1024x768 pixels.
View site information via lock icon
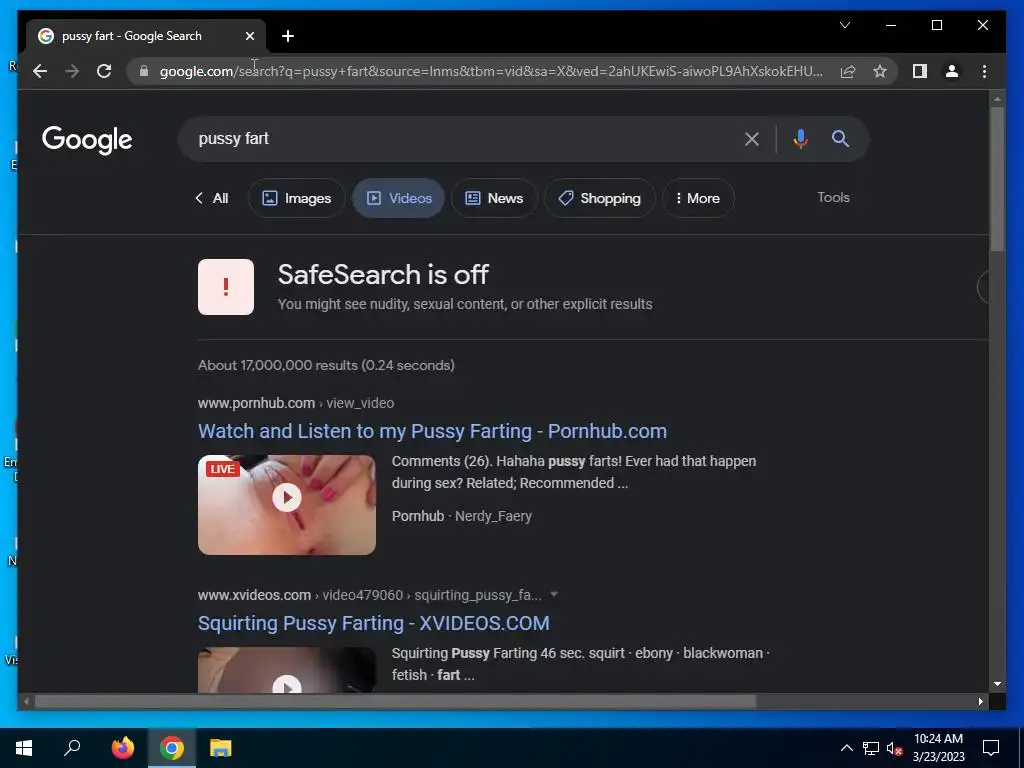pos(144,71)
